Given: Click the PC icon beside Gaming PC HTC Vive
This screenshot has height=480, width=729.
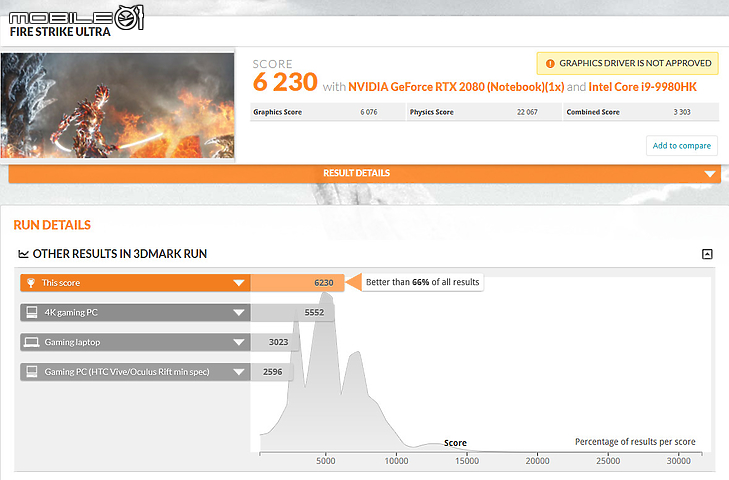Looking at the screenshot, I should [32, 372].
